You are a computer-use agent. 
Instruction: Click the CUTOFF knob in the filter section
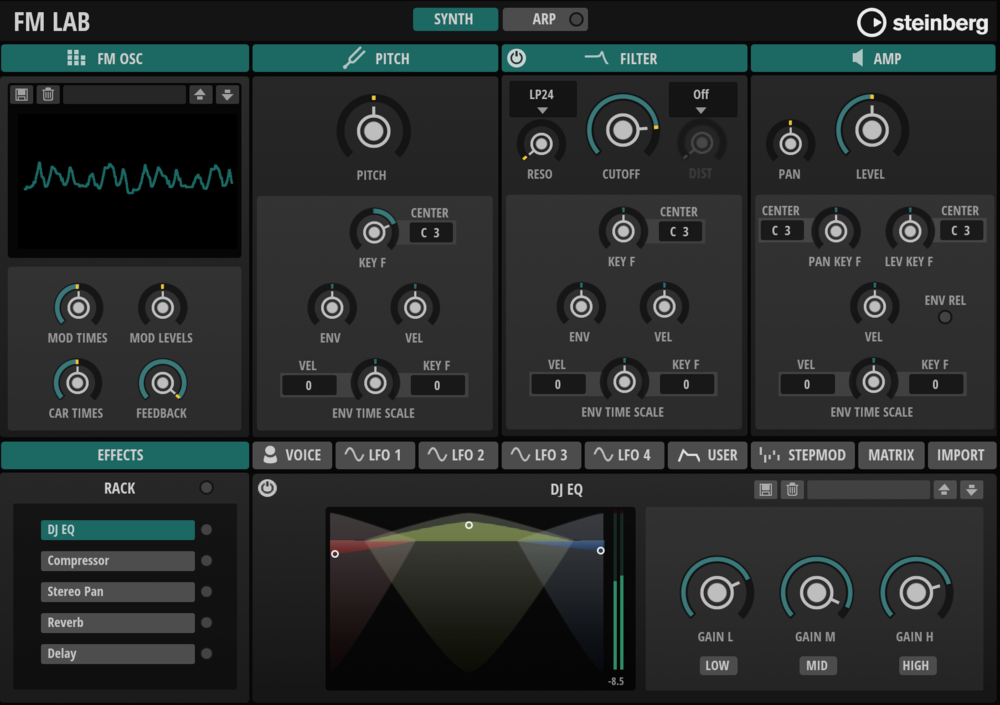(622, 128)
